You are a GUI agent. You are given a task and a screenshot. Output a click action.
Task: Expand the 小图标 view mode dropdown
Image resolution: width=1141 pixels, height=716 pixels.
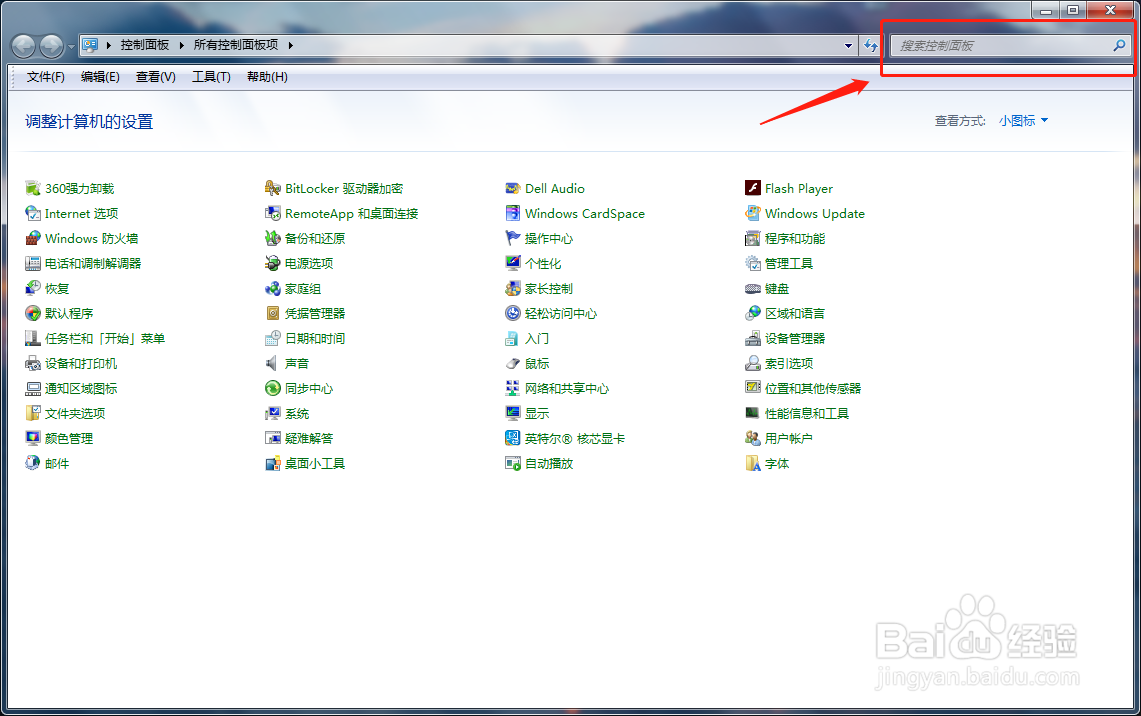coord(1023,121)
